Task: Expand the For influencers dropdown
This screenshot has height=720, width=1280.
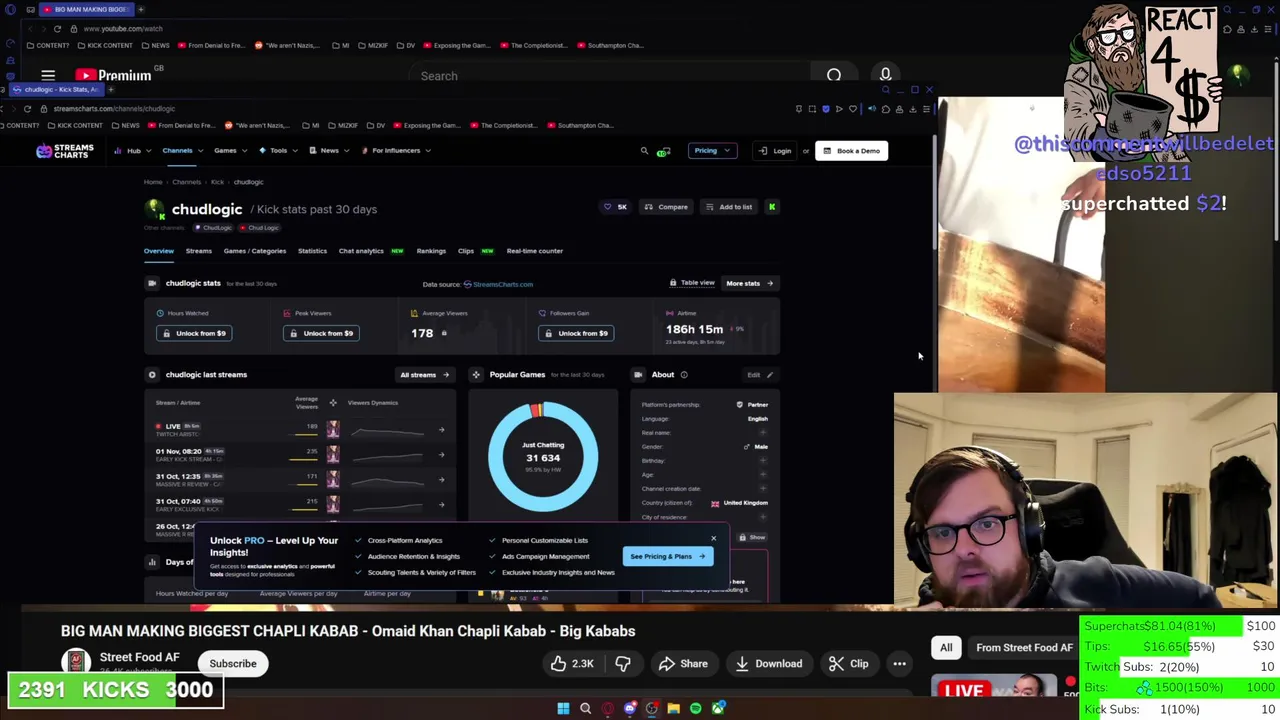Action: 396,150
